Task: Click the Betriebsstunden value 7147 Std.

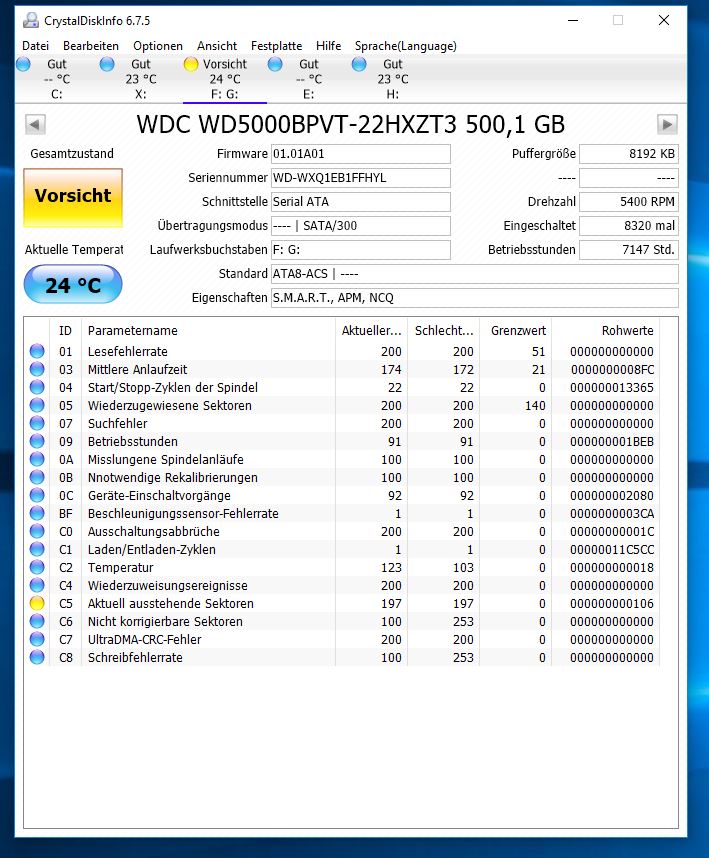Action: 629,250
